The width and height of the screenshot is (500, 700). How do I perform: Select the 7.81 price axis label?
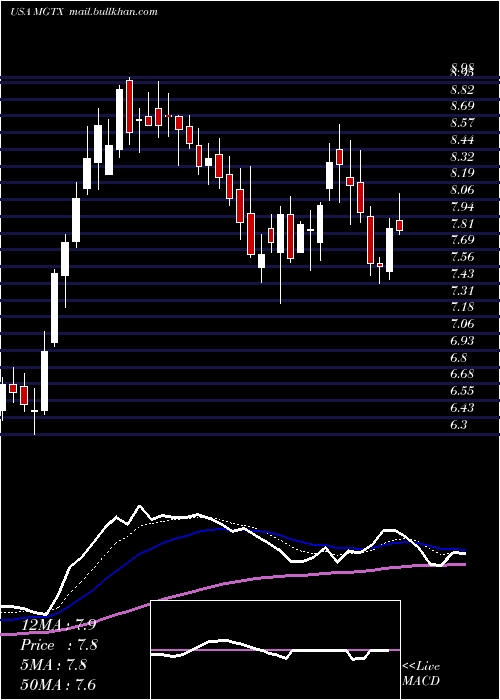pyautogui.click(x=462, y=224)
